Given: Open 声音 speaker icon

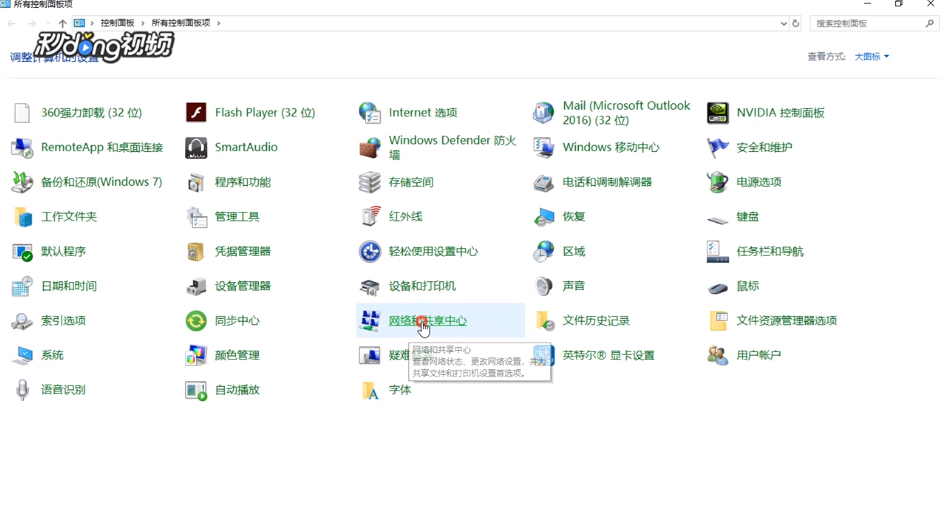Looking at the screenshot, I should pyautogui.click(x=544, y=286).
